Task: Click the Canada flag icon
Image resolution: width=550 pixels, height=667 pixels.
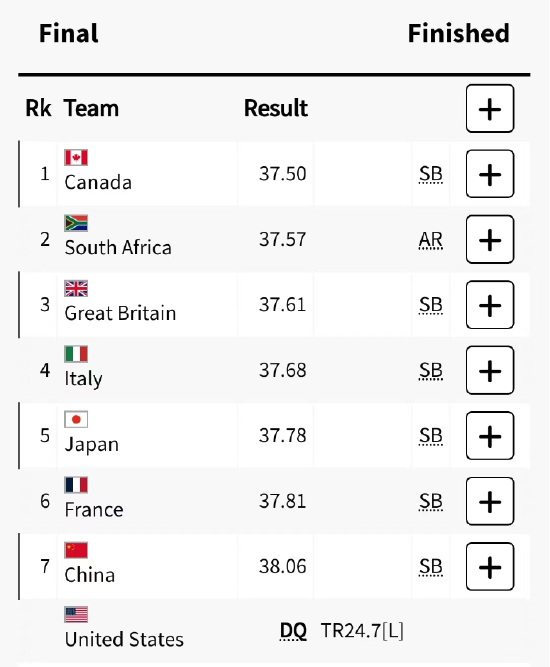Action: click(76, 157)
